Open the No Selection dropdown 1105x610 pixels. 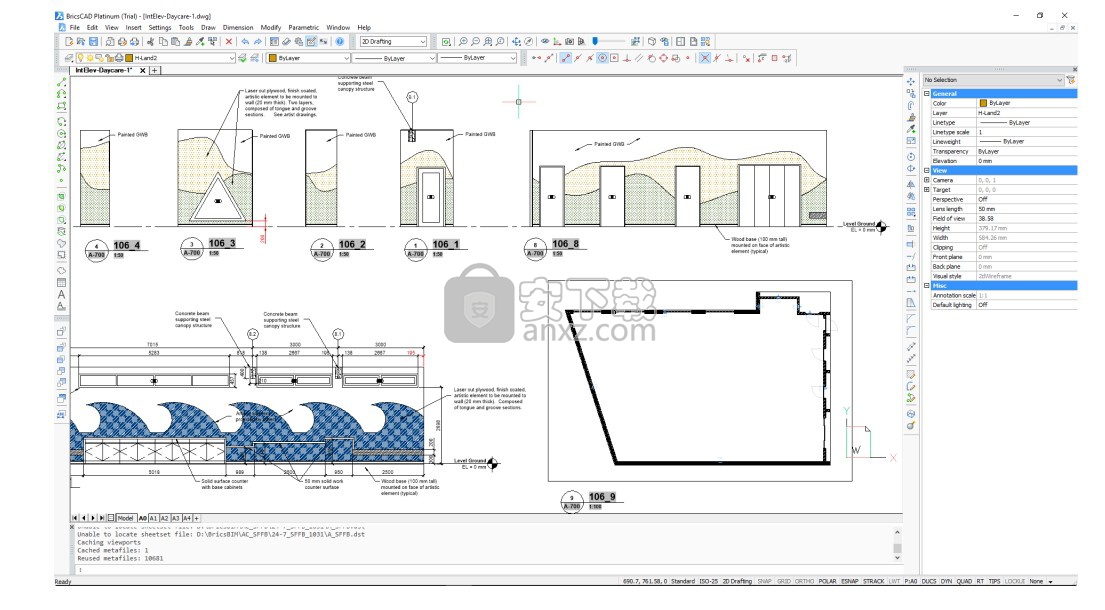[993, 80]
